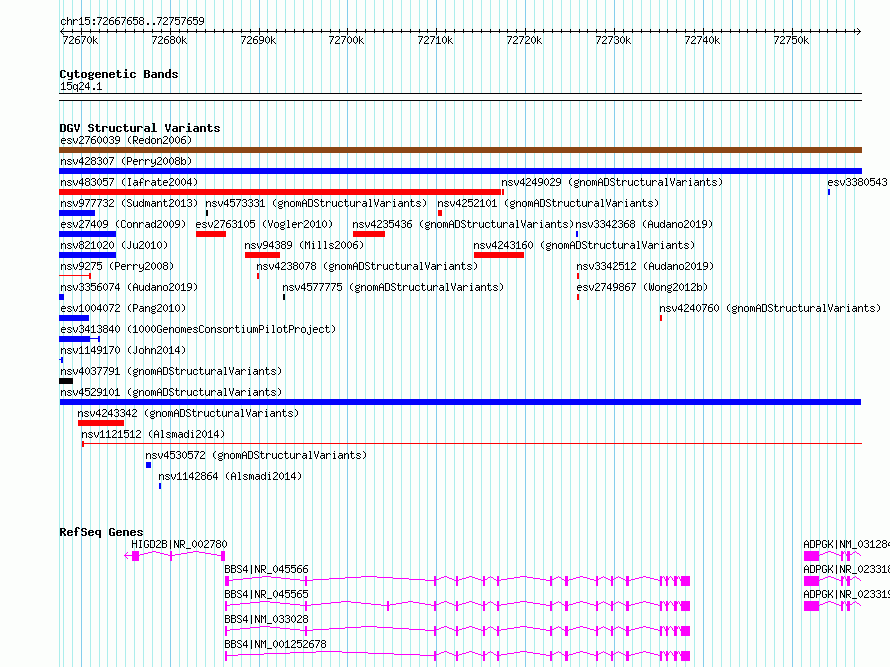
Task: Click the brown esv2760039 Redon2006 variant bar
Action: pyautogui.click(x=460, y=150)
